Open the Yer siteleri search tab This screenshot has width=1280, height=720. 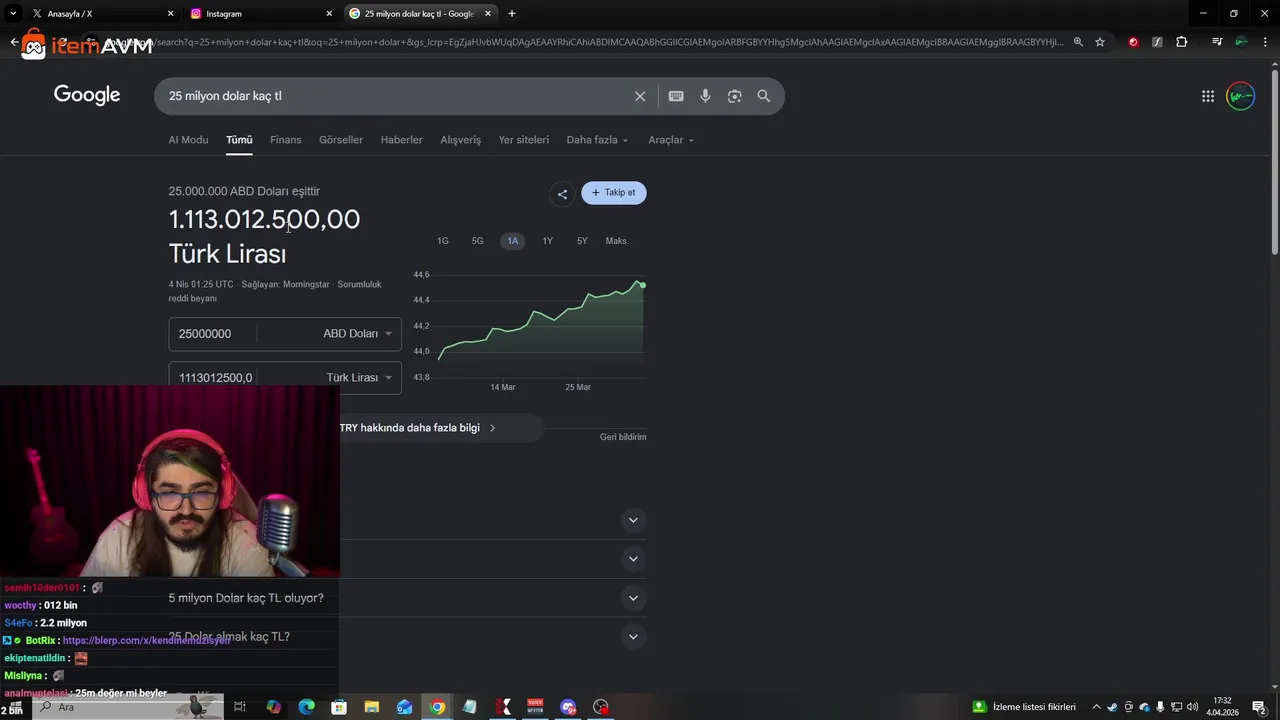(x=524, y=140)
